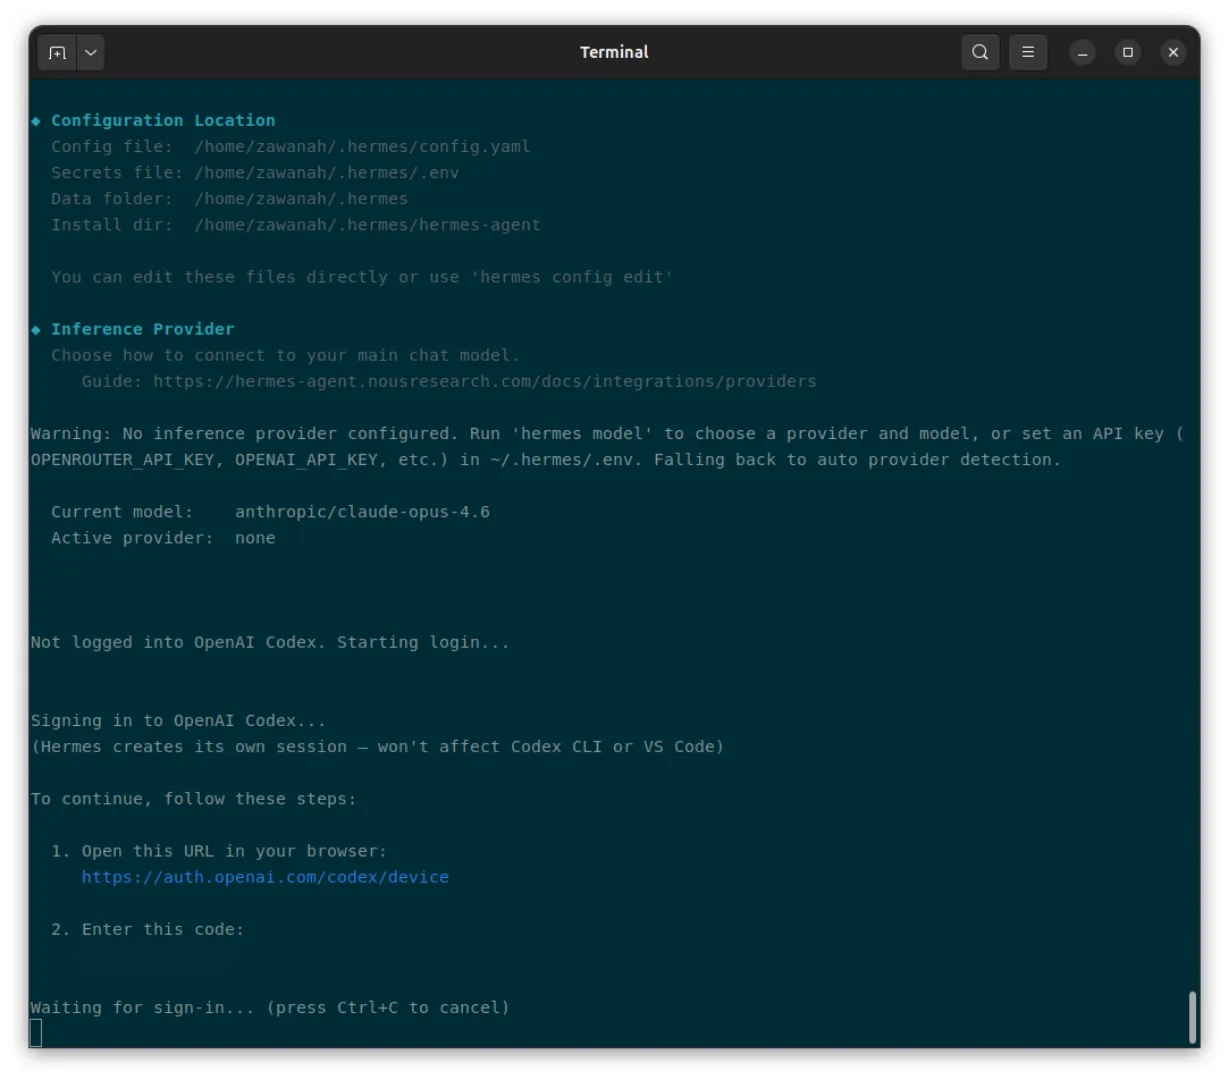The height and width of the screenshot is (1080, 1229).
Task: Click the config.yaml file path
Action: pyautogui.click(x=362, y=146)
